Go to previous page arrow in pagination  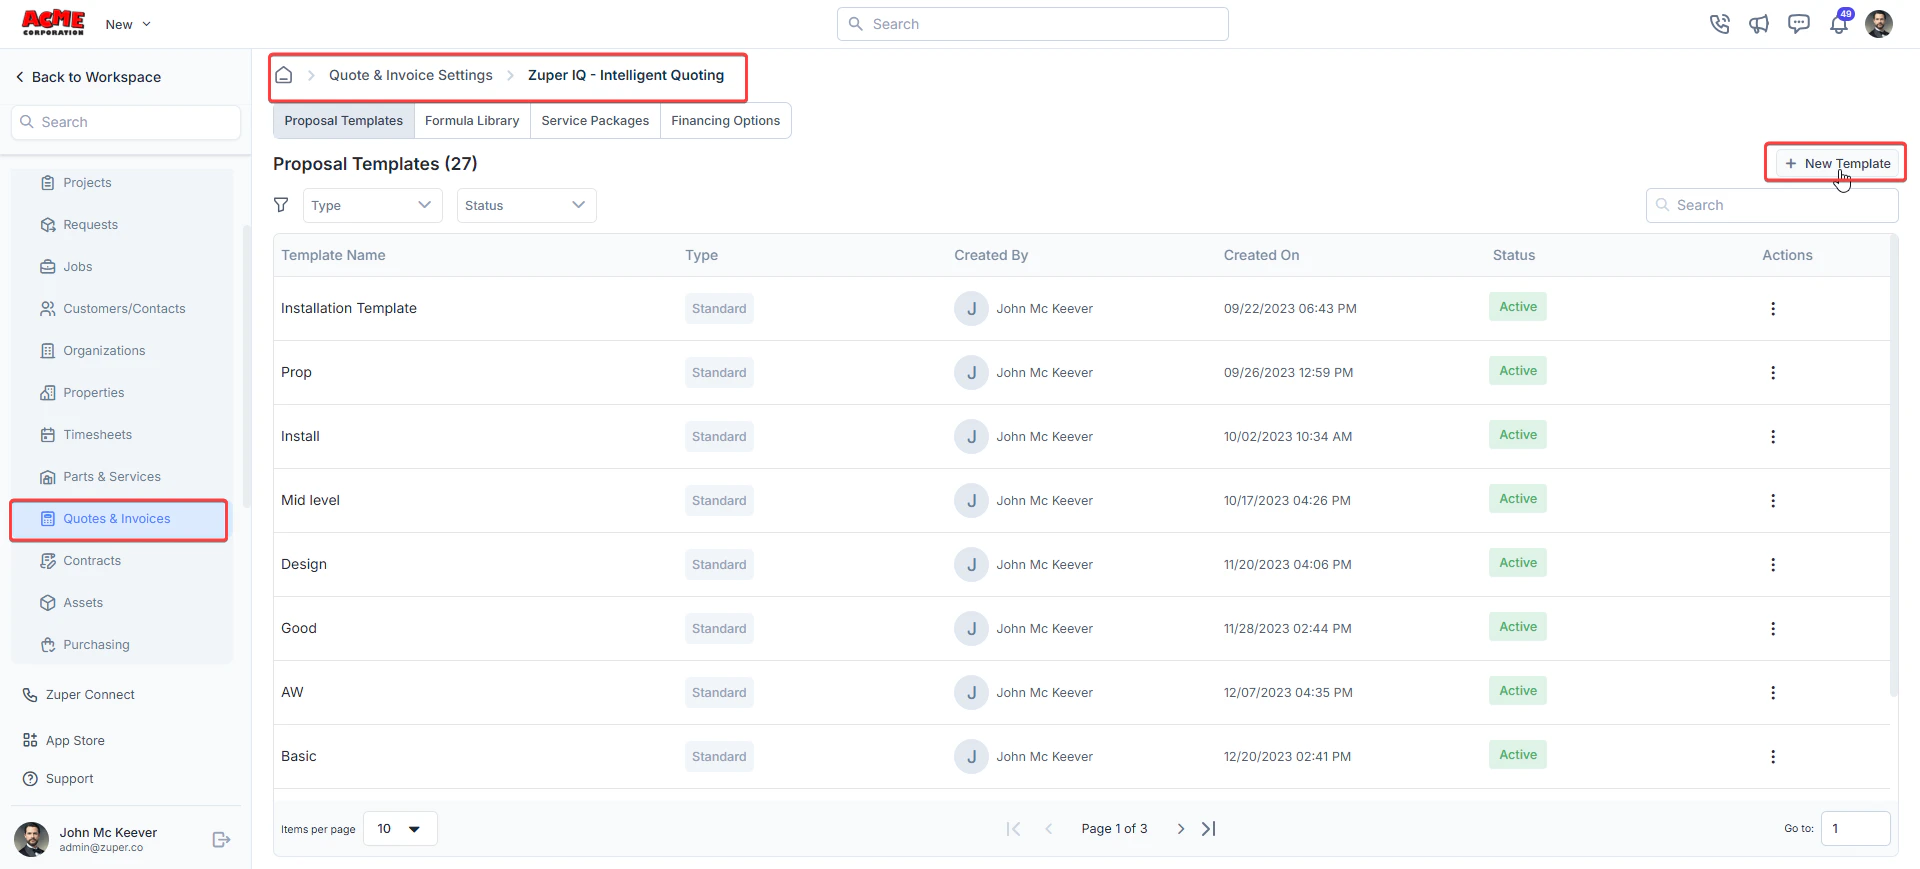pyautogui.click(x=1049, y=829)
